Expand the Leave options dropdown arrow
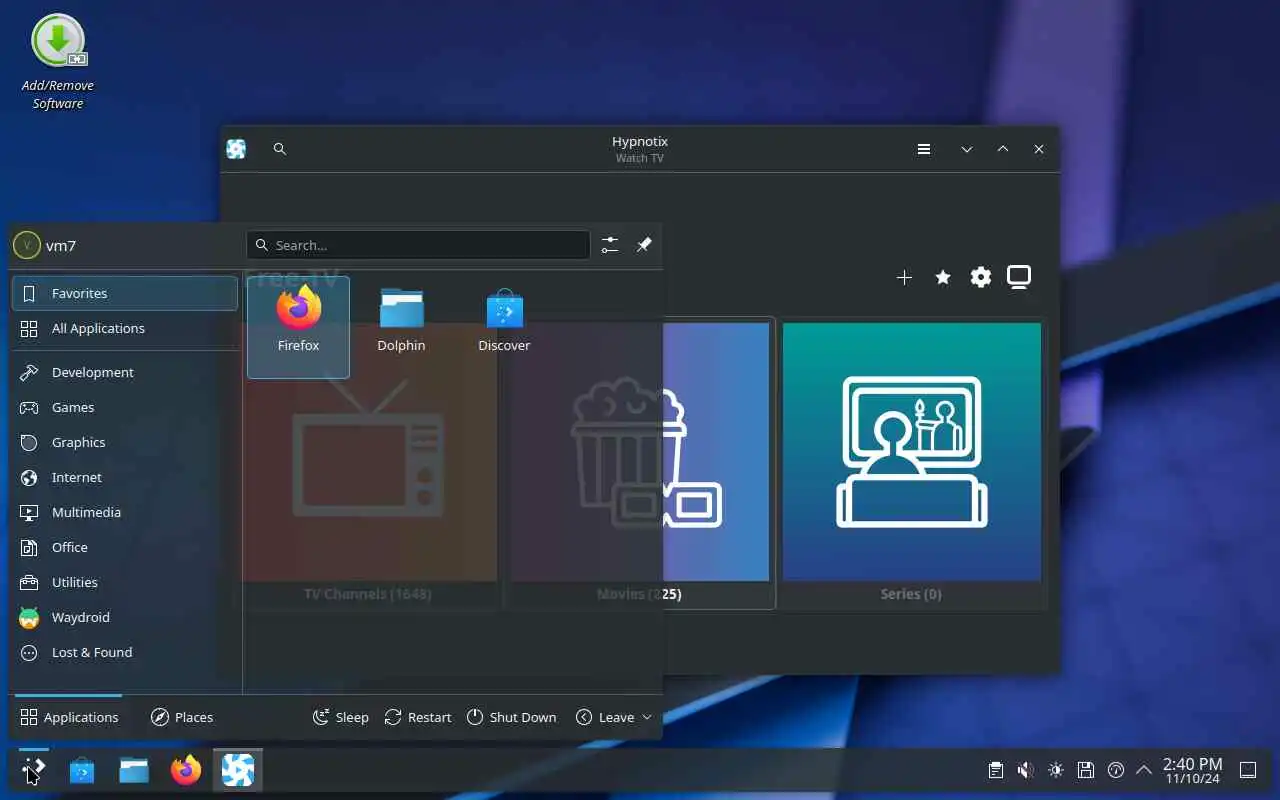This screenshot has height=800, width=1280. click(x=647, y=717)
